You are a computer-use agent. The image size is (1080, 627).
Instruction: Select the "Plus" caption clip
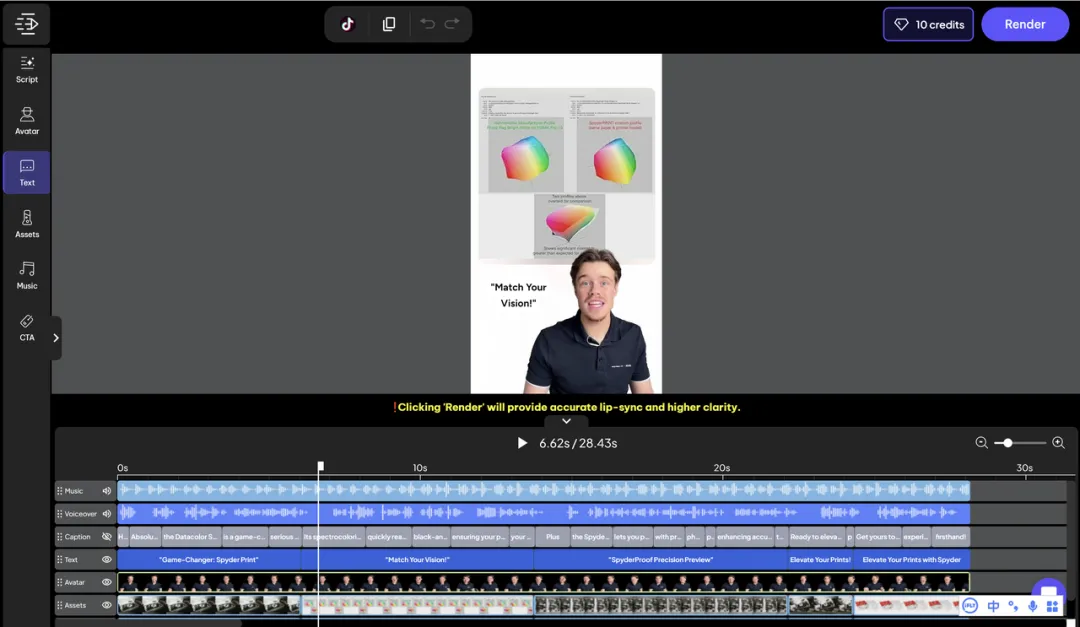(552, 537)
